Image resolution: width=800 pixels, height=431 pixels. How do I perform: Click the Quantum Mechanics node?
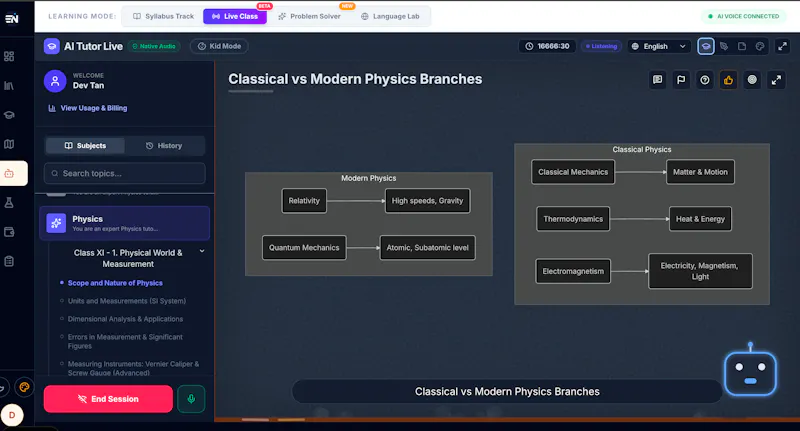click(x=304, y=248)
